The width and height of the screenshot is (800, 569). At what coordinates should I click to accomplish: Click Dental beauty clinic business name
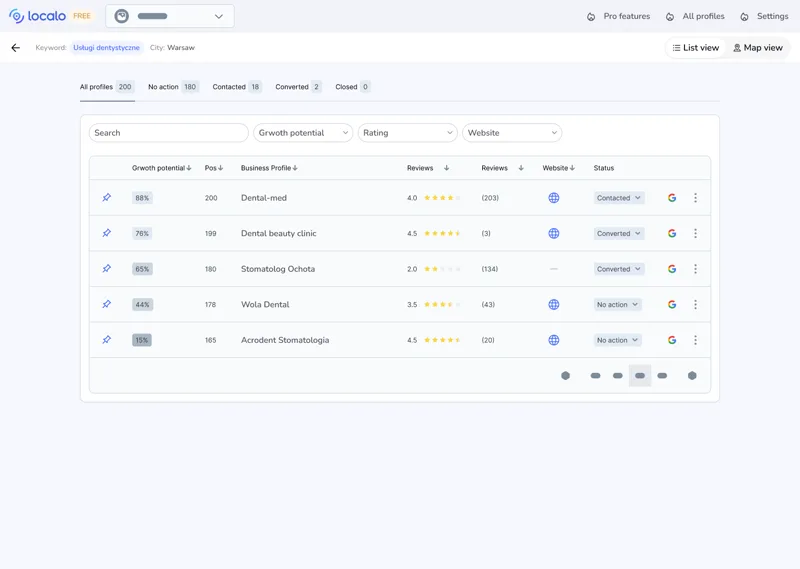point(279,233)
